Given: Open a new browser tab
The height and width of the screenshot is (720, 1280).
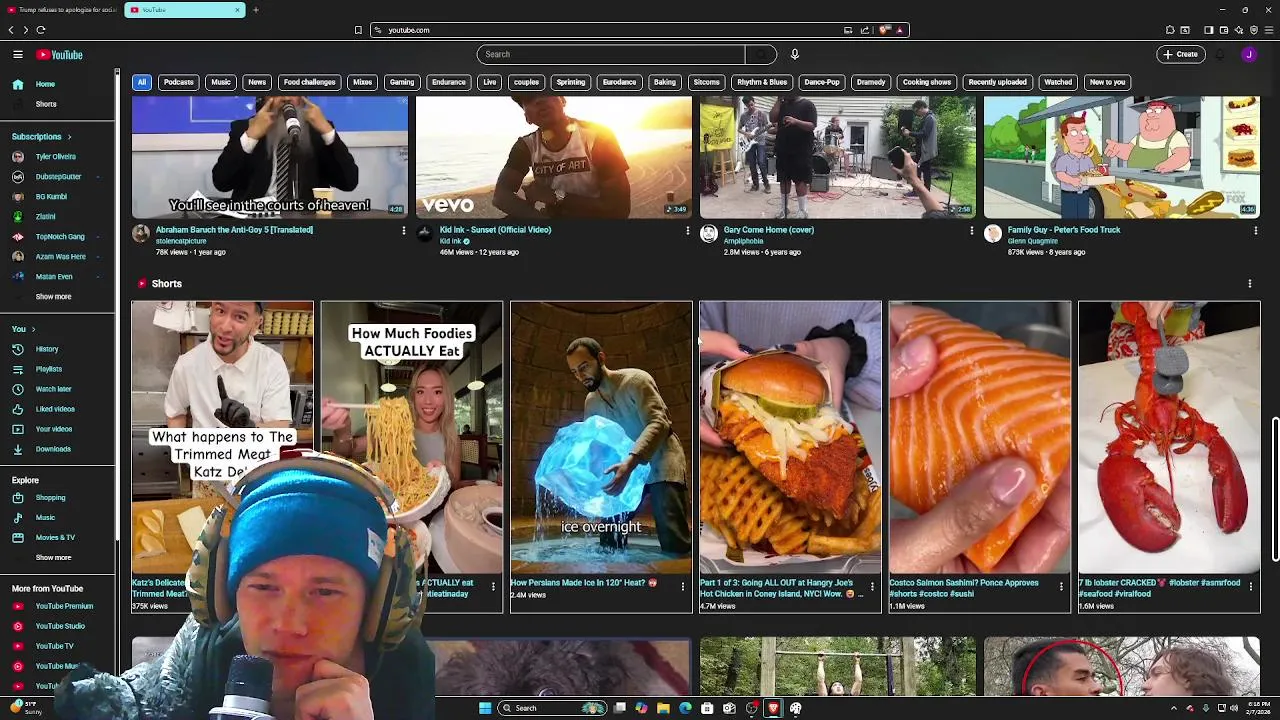Looking at the screenshot, I should coord(255,10).
